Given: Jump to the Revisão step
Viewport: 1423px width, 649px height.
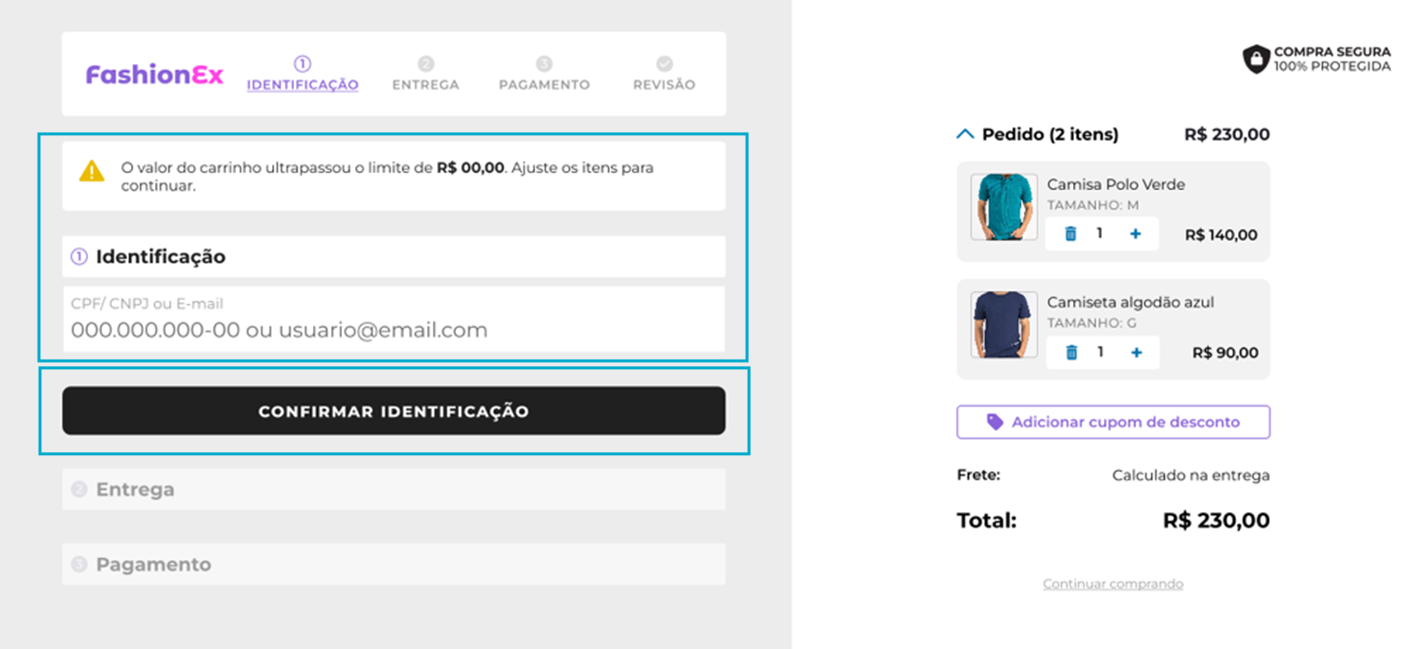Looking at the screenshot, I should (x=664, y=74).
